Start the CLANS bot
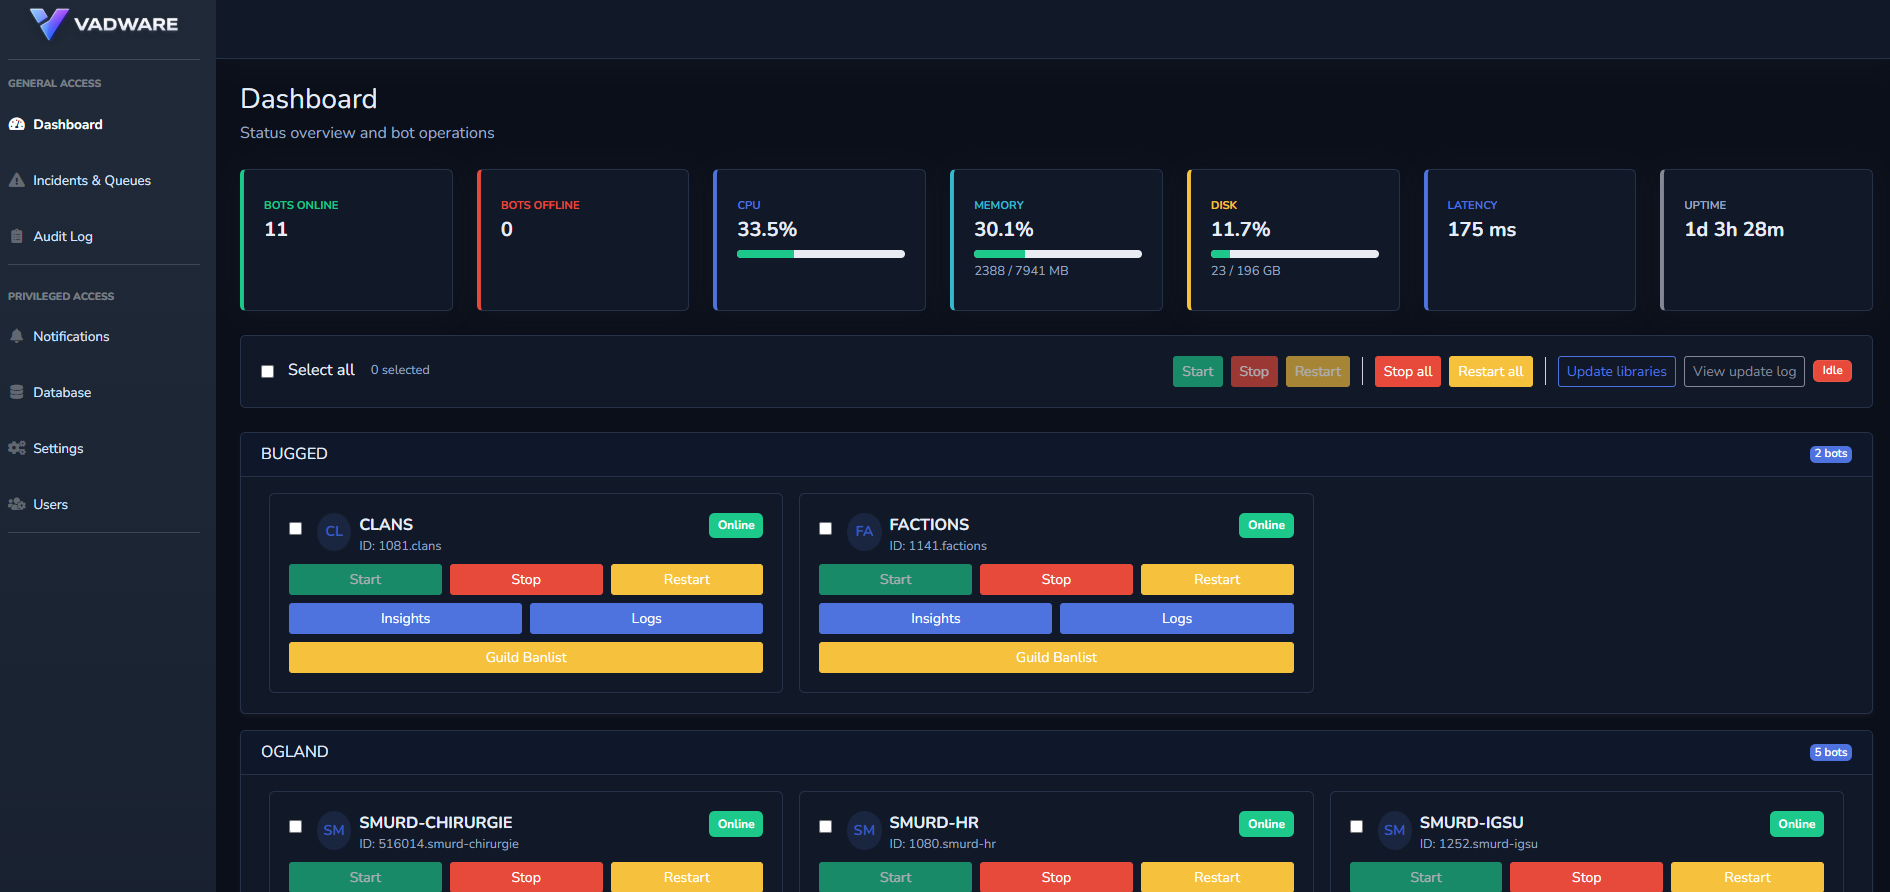Viewport: 1890px width, 892px height. tap(365, 579)
